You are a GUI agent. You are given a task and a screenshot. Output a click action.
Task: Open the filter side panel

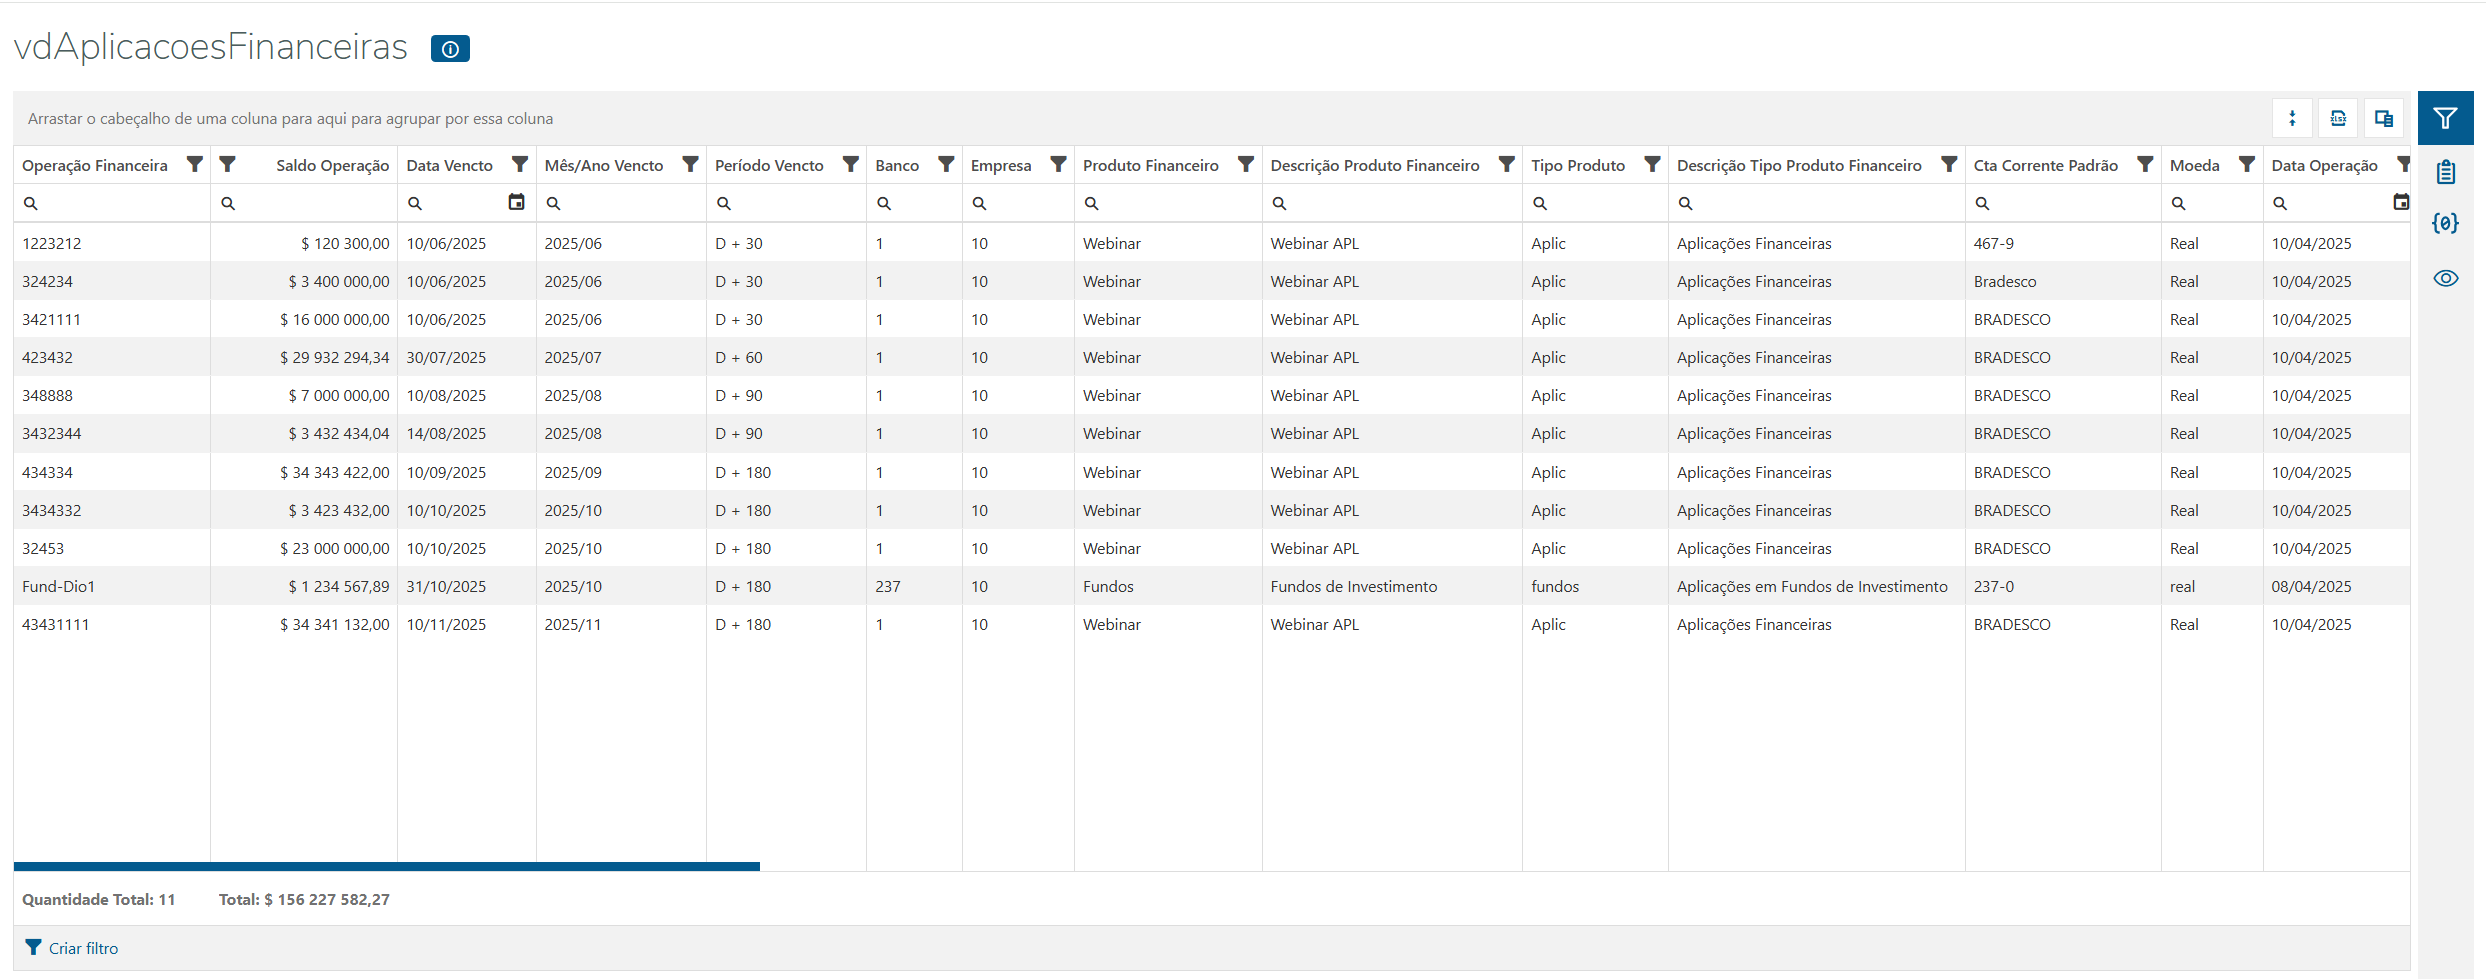tap(2445, 119)
